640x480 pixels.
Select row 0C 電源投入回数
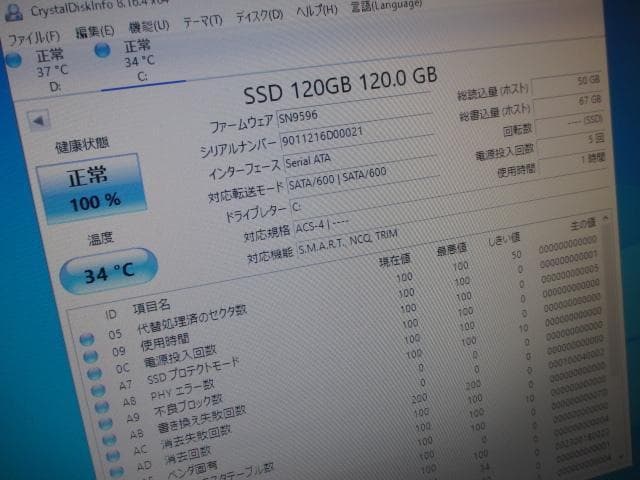[x=345, y=323]
